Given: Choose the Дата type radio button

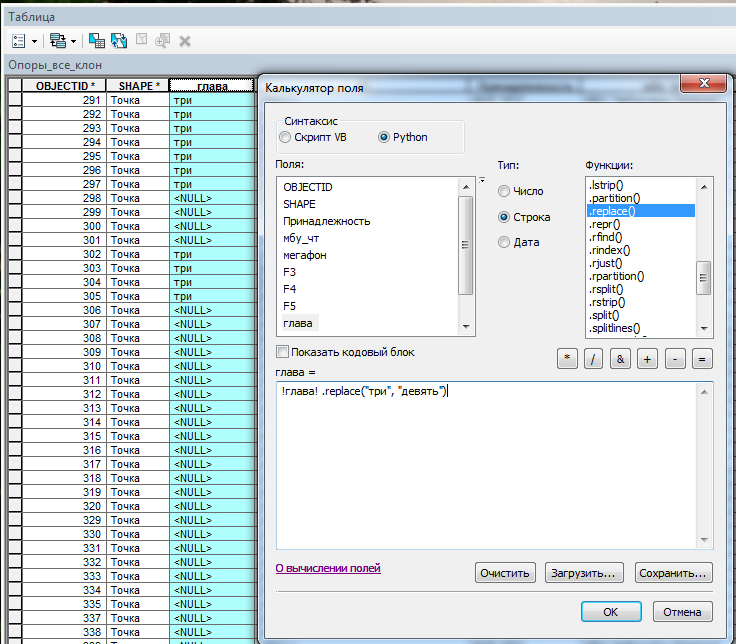Looking at the screenshot, I should click(504, 242).
